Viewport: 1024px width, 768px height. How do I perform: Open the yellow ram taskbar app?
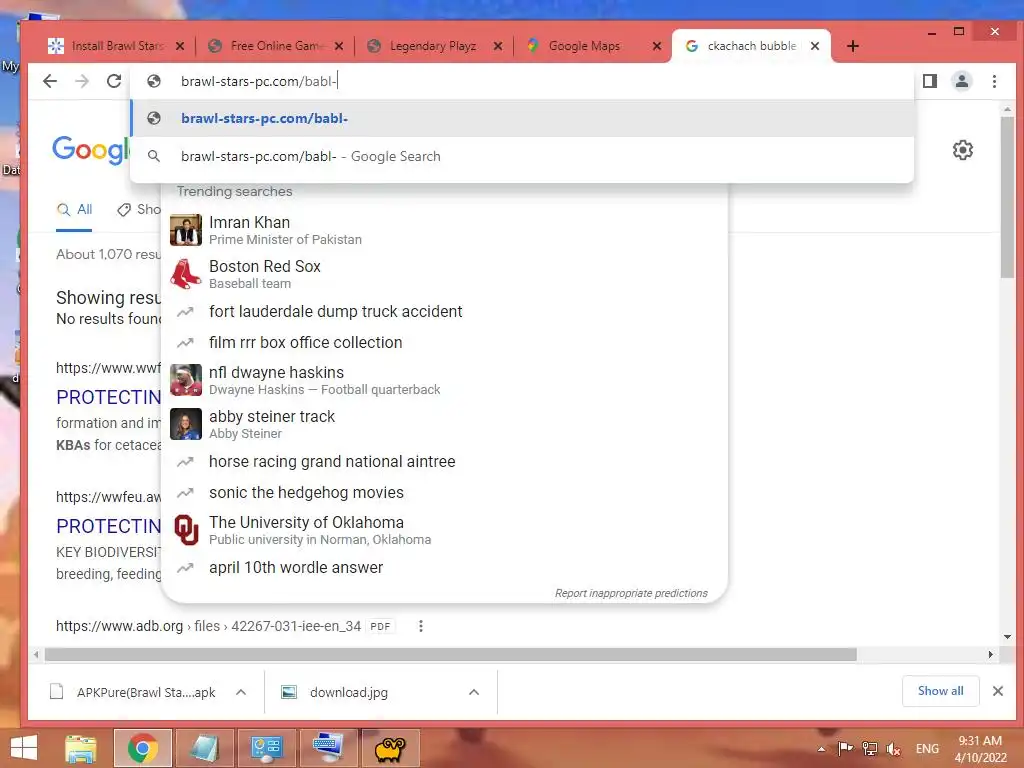[x=390, y=748]
